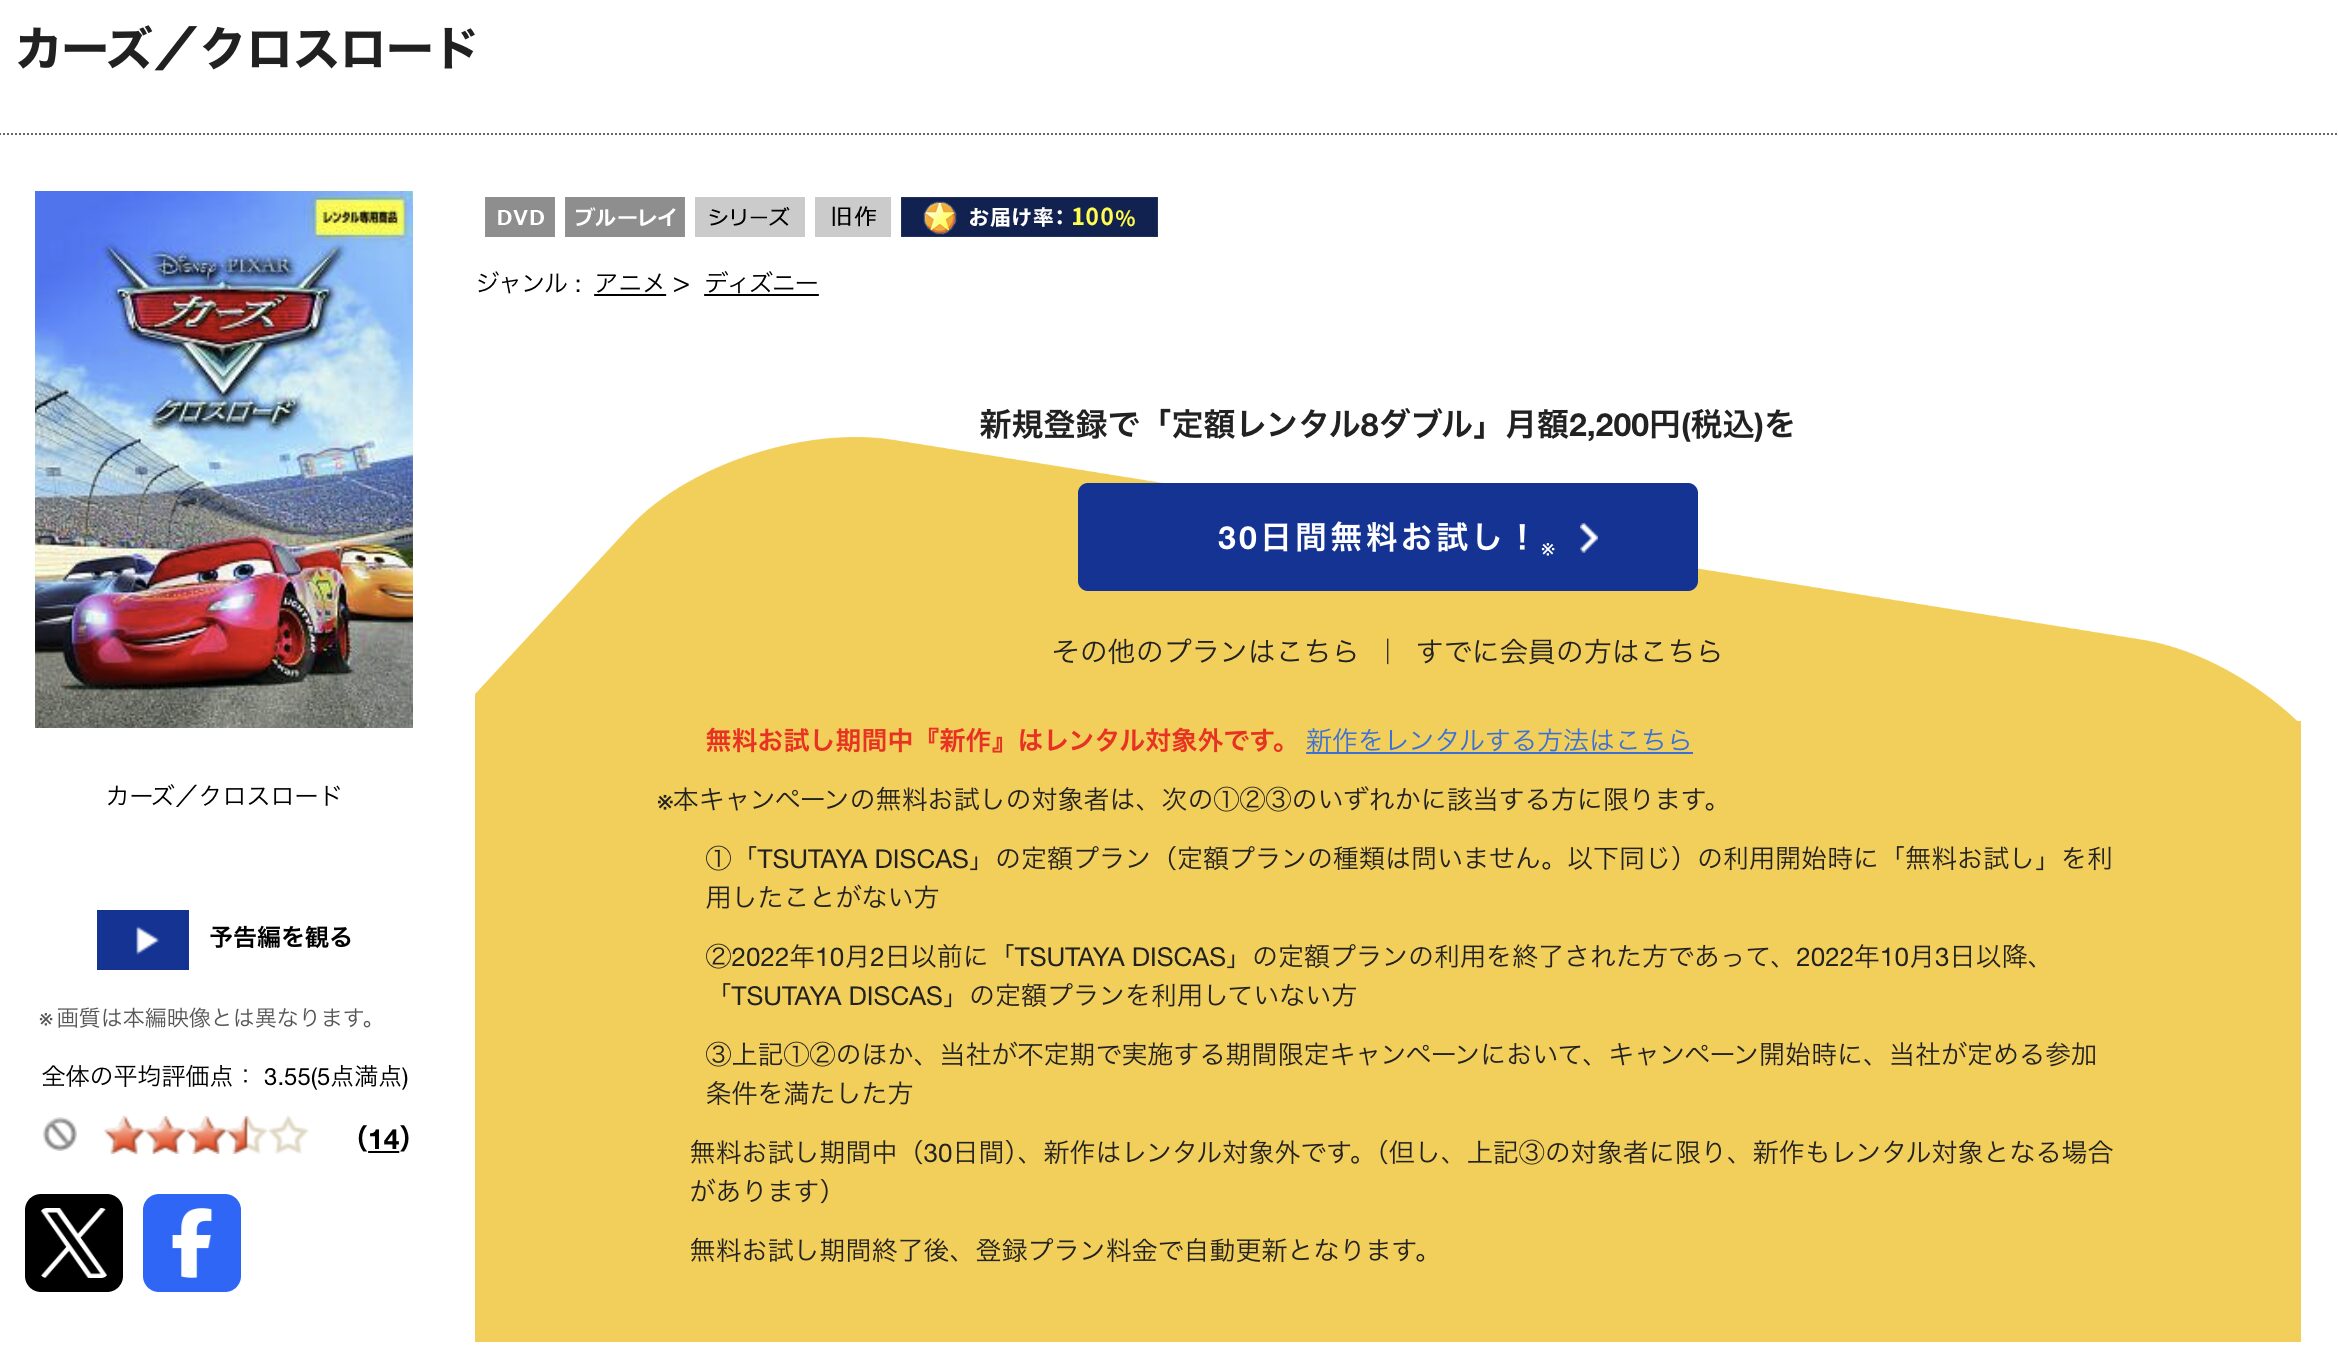Image resolution: width=2338 pixels, height=1370 pixels.
Task: Play the trailer with the blue play button
Action: 143,940
